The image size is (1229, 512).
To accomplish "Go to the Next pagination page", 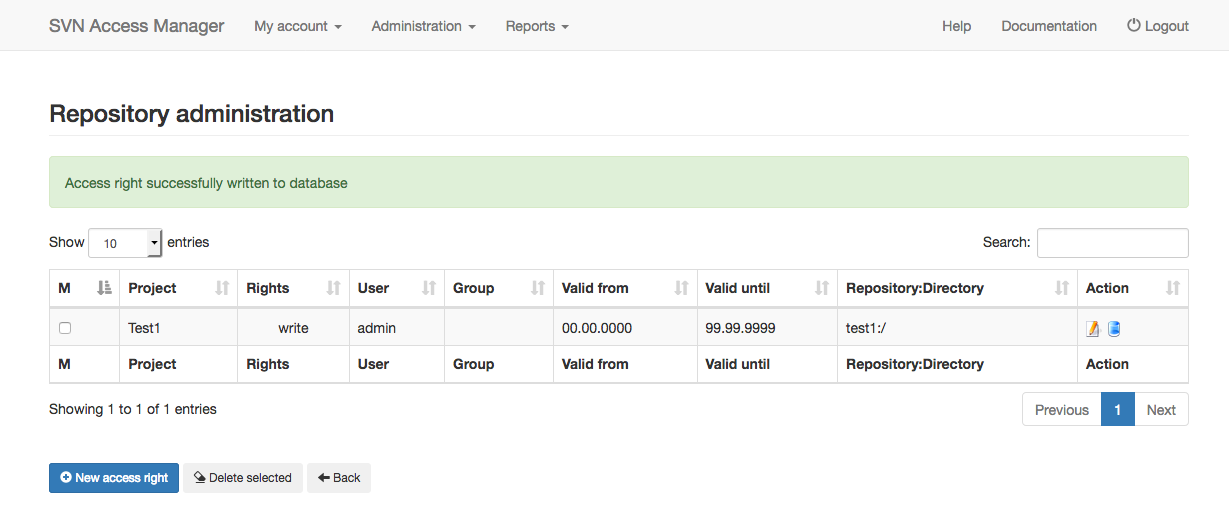I will point(1161,410).
